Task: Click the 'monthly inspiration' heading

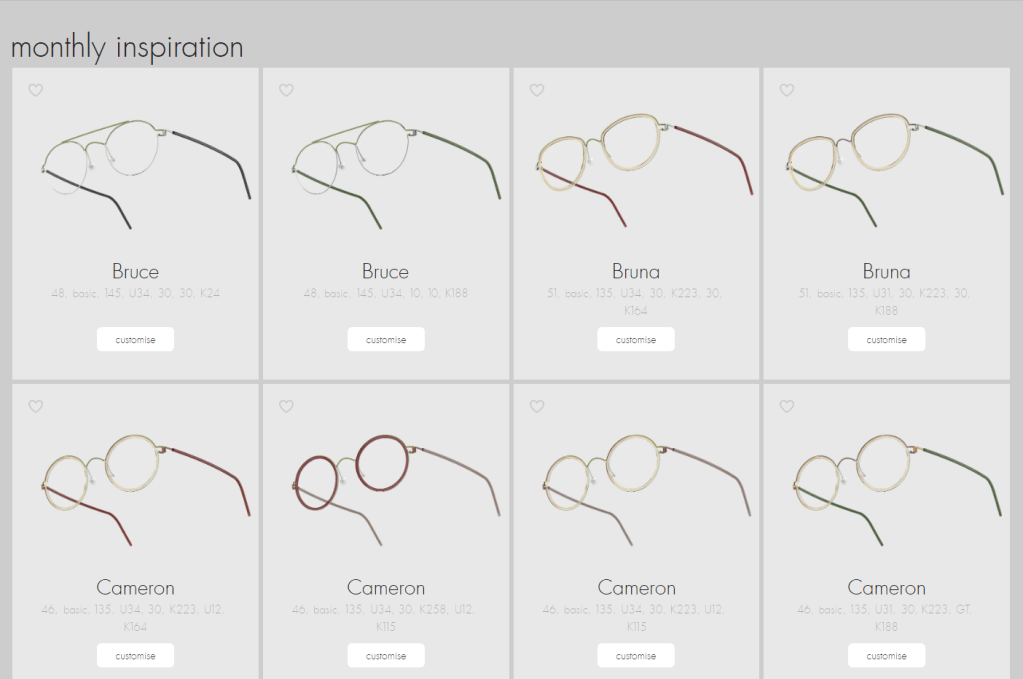Action: click(127, 47)
